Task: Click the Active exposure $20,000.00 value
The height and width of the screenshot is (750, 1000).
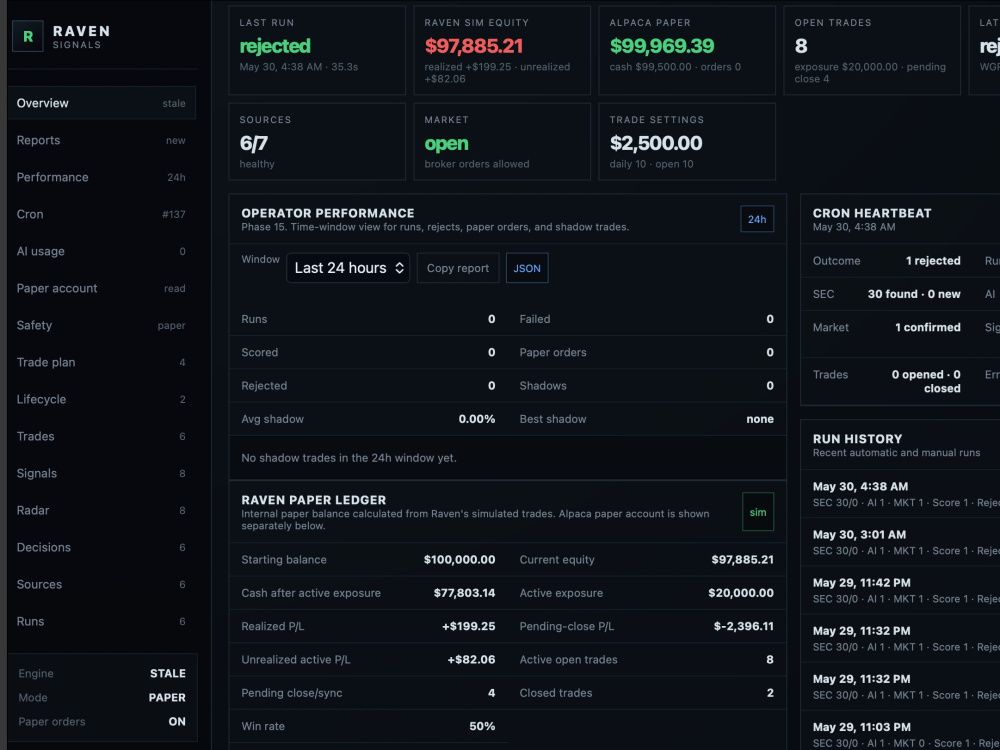Action: 741,593
